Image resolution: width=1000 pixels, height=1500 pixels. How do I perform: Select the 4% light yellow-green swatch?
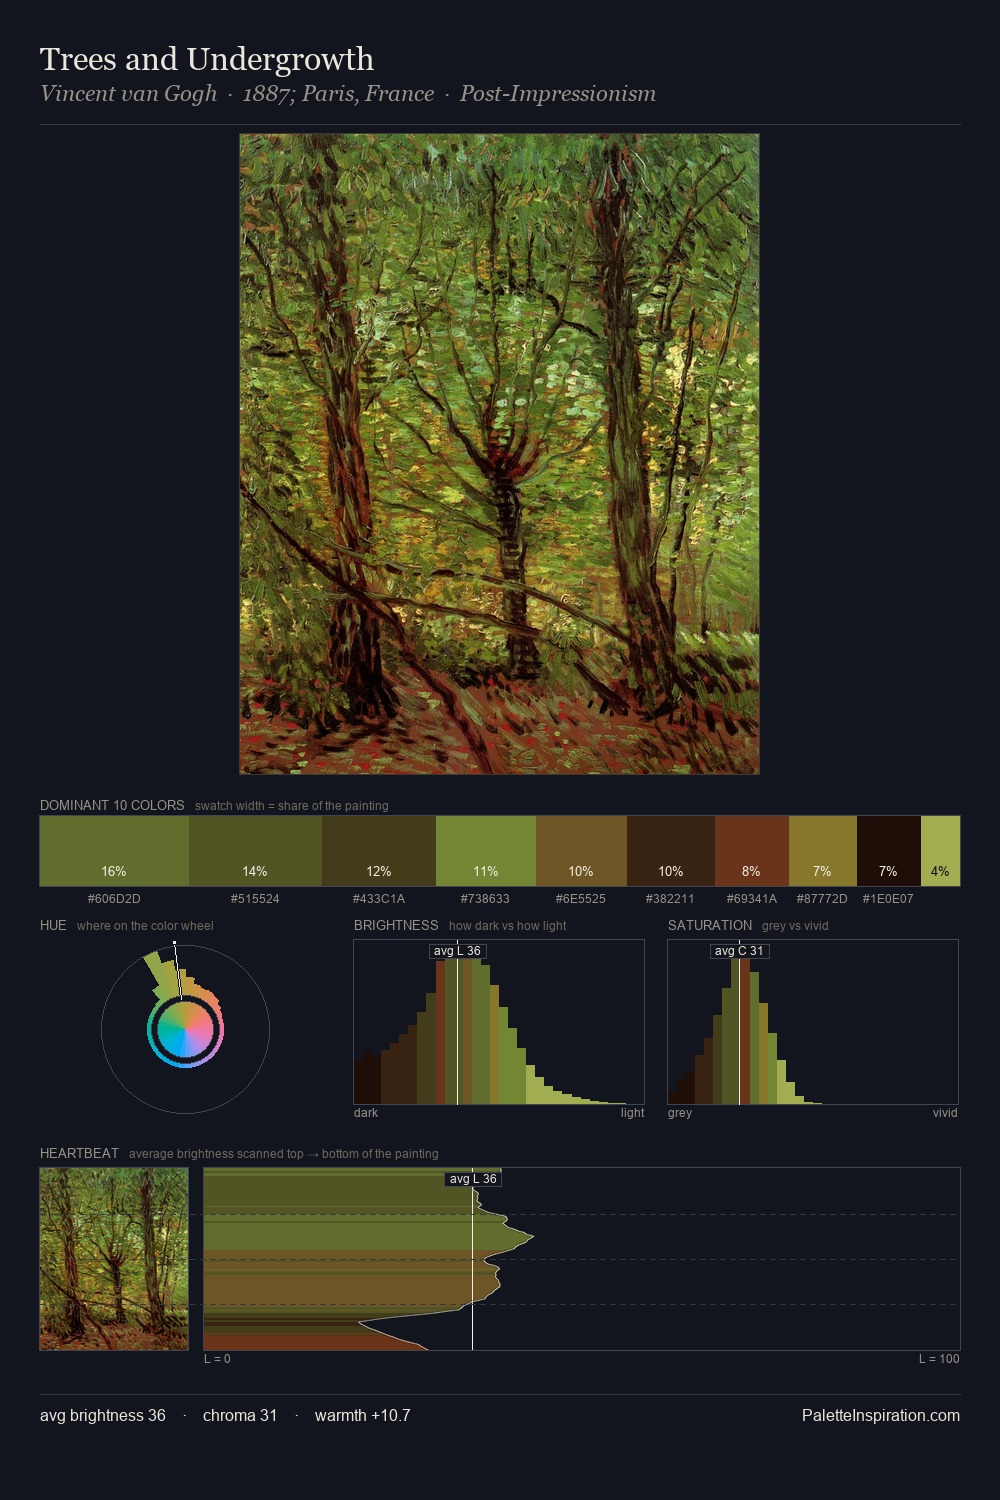click(940, 851)
